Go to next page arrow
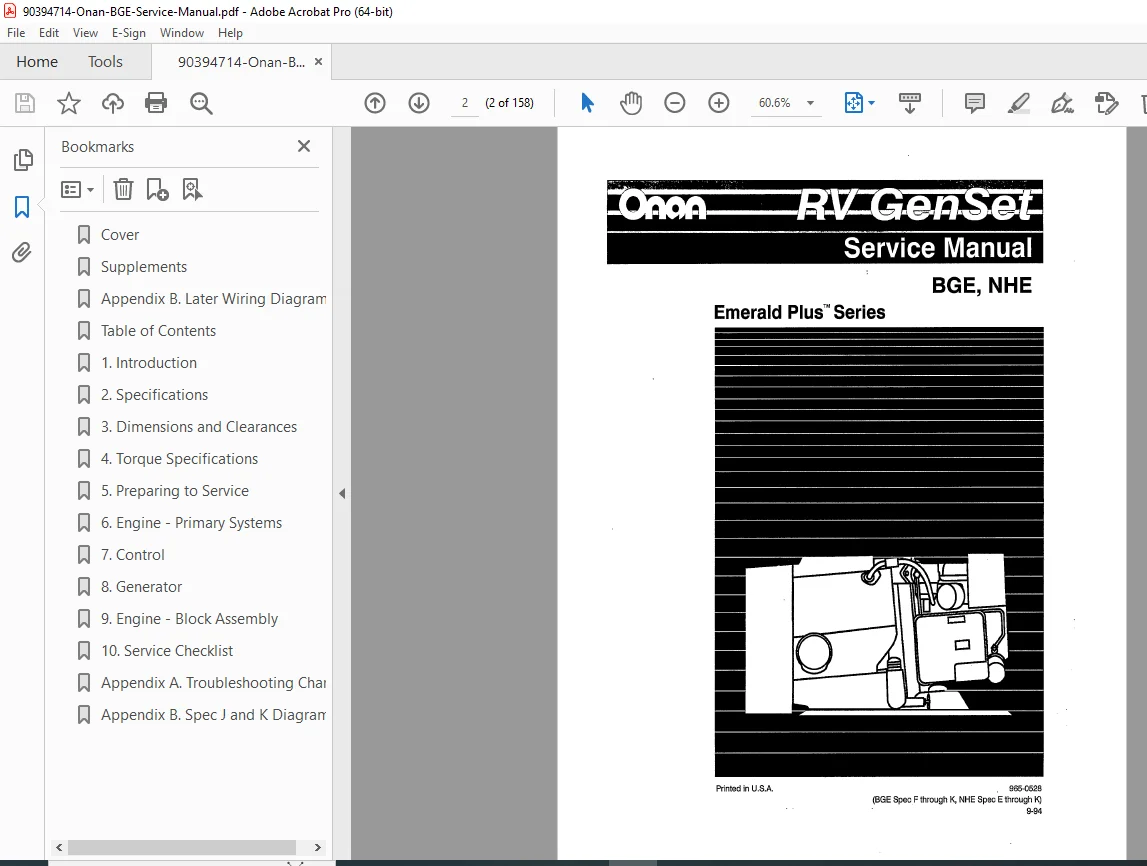Viewport: 1147px width, 866px height. (x=419, y=103)
